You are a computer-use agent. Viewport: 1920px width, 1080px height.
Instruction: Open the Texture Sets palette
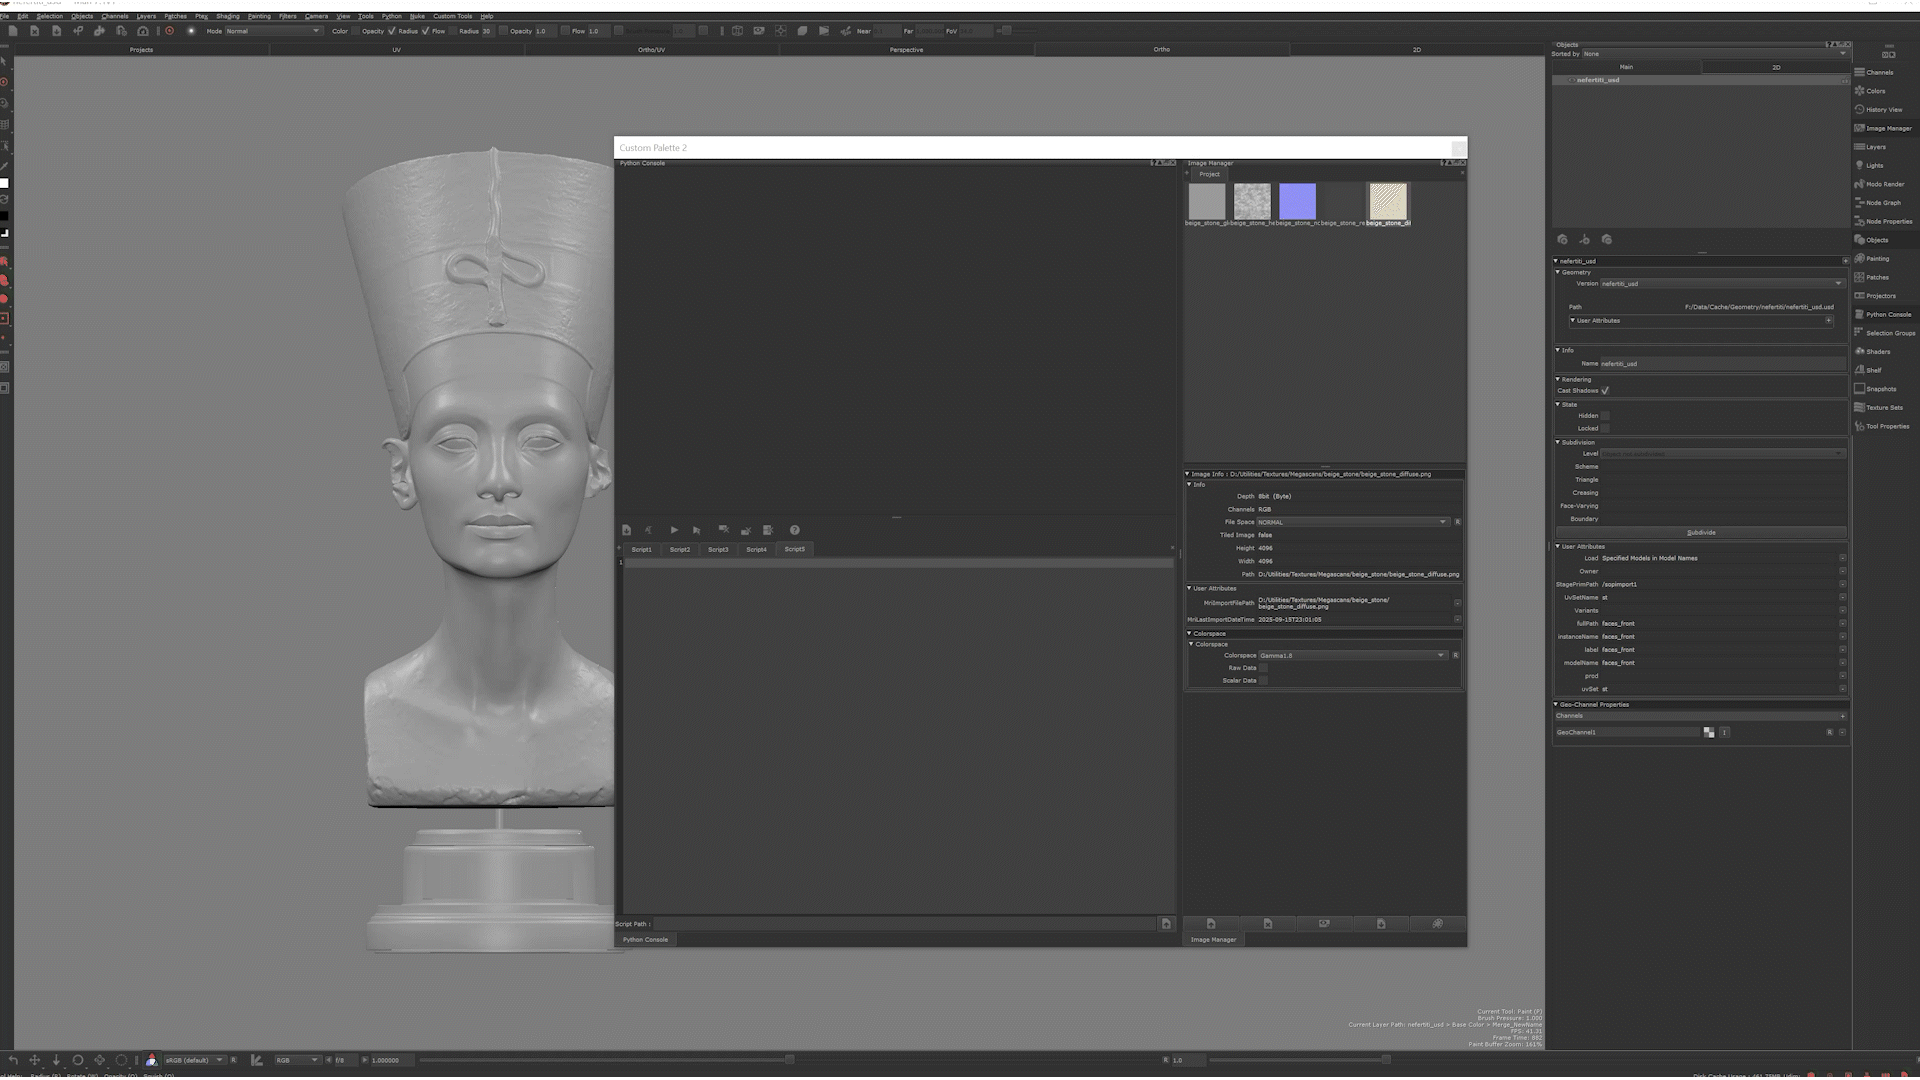click(x=1883, y=408)
